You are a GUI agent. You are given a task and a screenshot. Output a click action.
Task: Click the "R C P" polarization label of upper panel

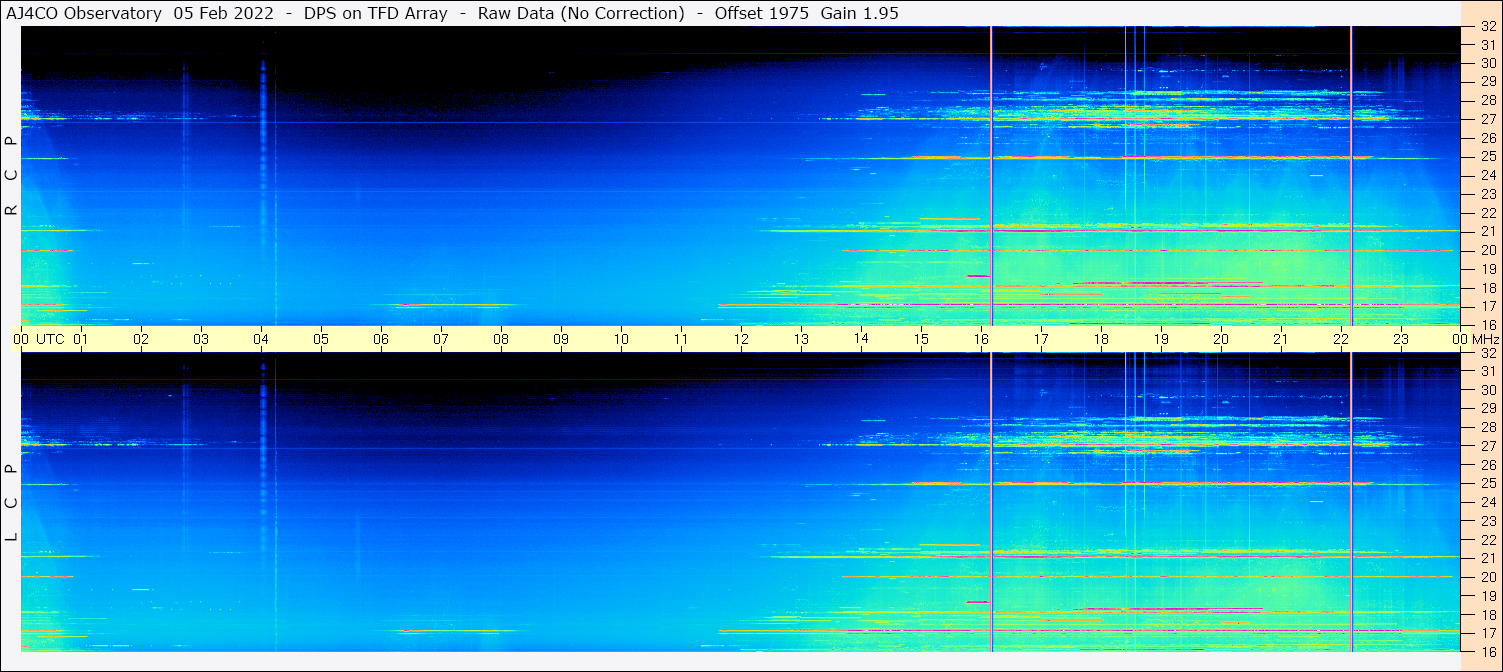pos(11,175)
